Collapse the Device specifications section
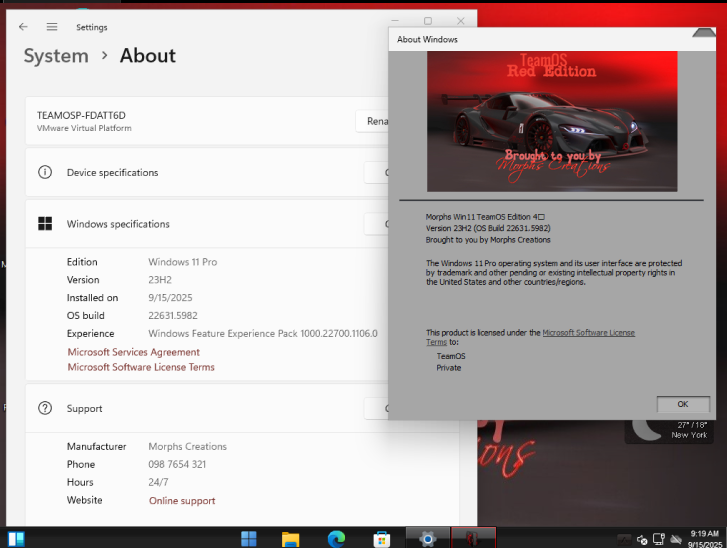Image resolution: width=727 pixels, height=548 pixels. (x=376, y=172)
